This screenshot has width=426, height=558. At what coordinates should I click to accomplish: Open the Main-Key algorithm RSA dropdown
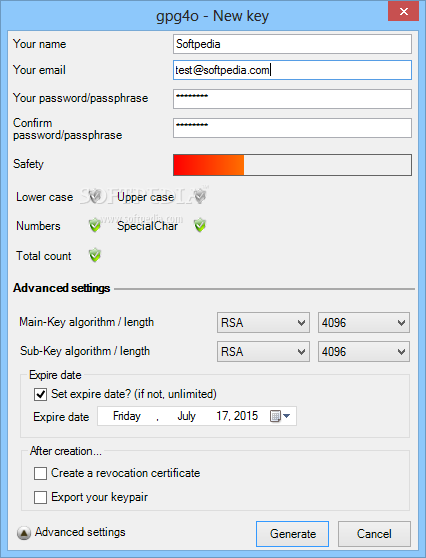263,323
